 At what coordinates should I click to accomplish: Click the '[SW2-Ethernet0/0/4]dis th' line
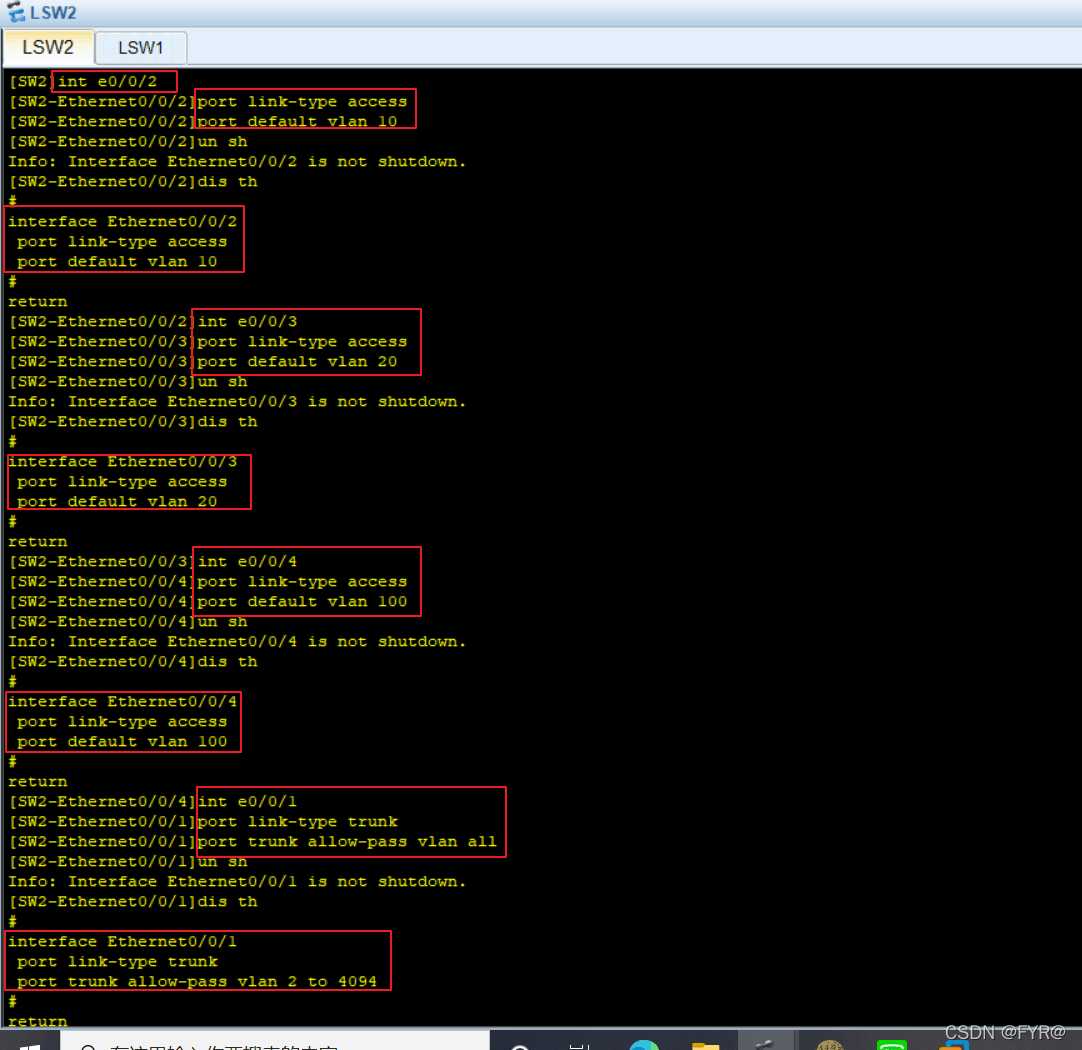pos(132,662)
